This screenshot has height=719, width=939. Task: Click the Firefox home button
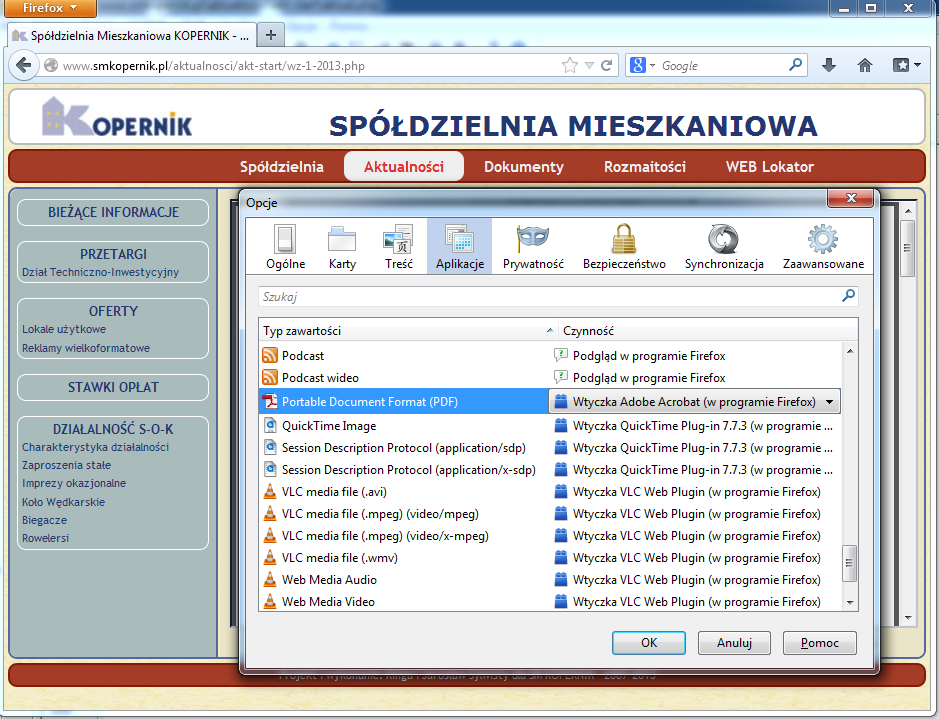865,65
